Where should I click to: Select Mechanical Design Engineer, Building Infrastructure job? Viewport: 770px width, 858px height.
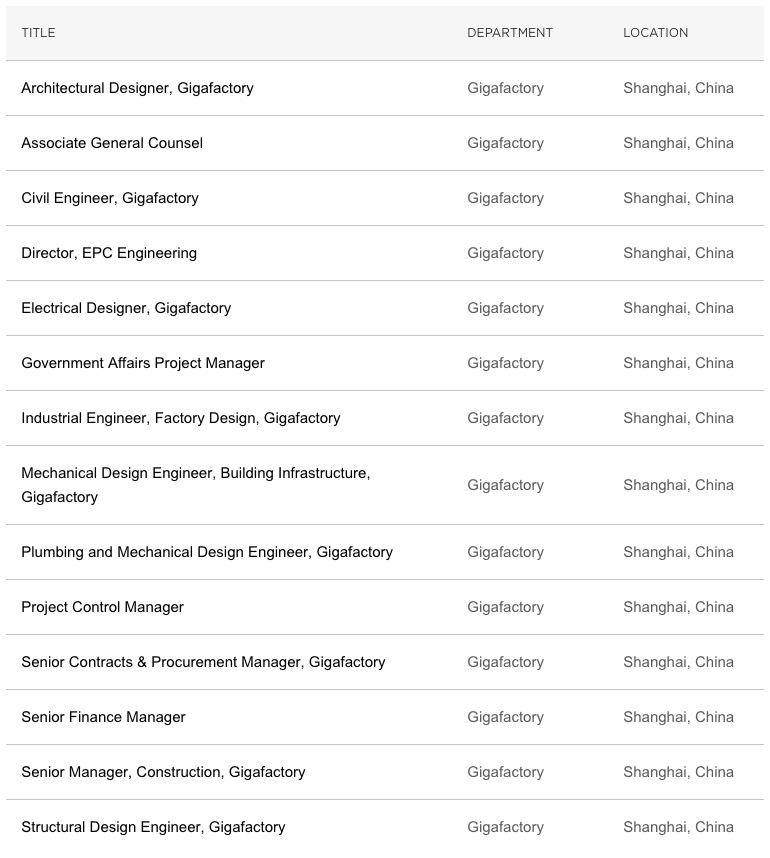pyautogui.click(x=196, y=473)
